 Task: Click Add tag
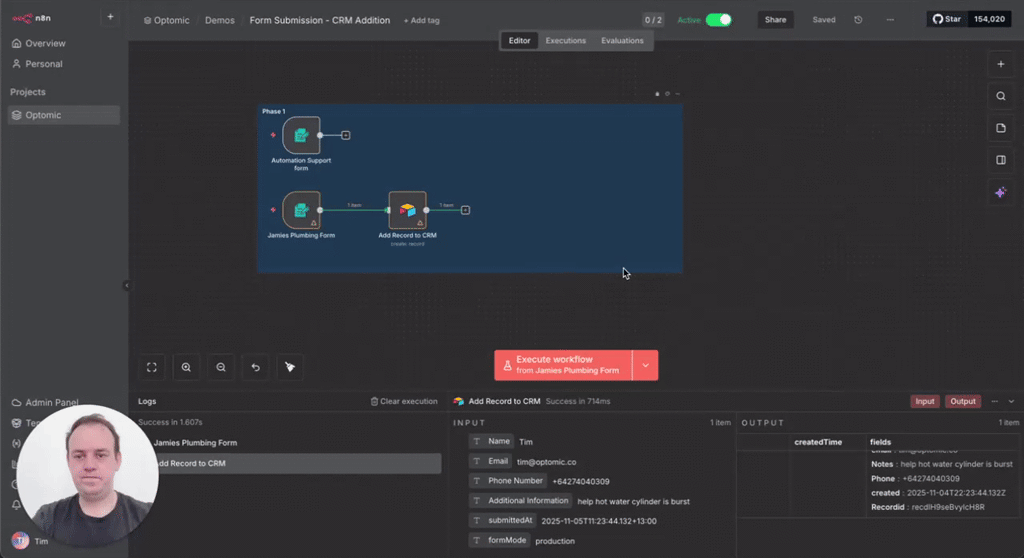(421, 20)
